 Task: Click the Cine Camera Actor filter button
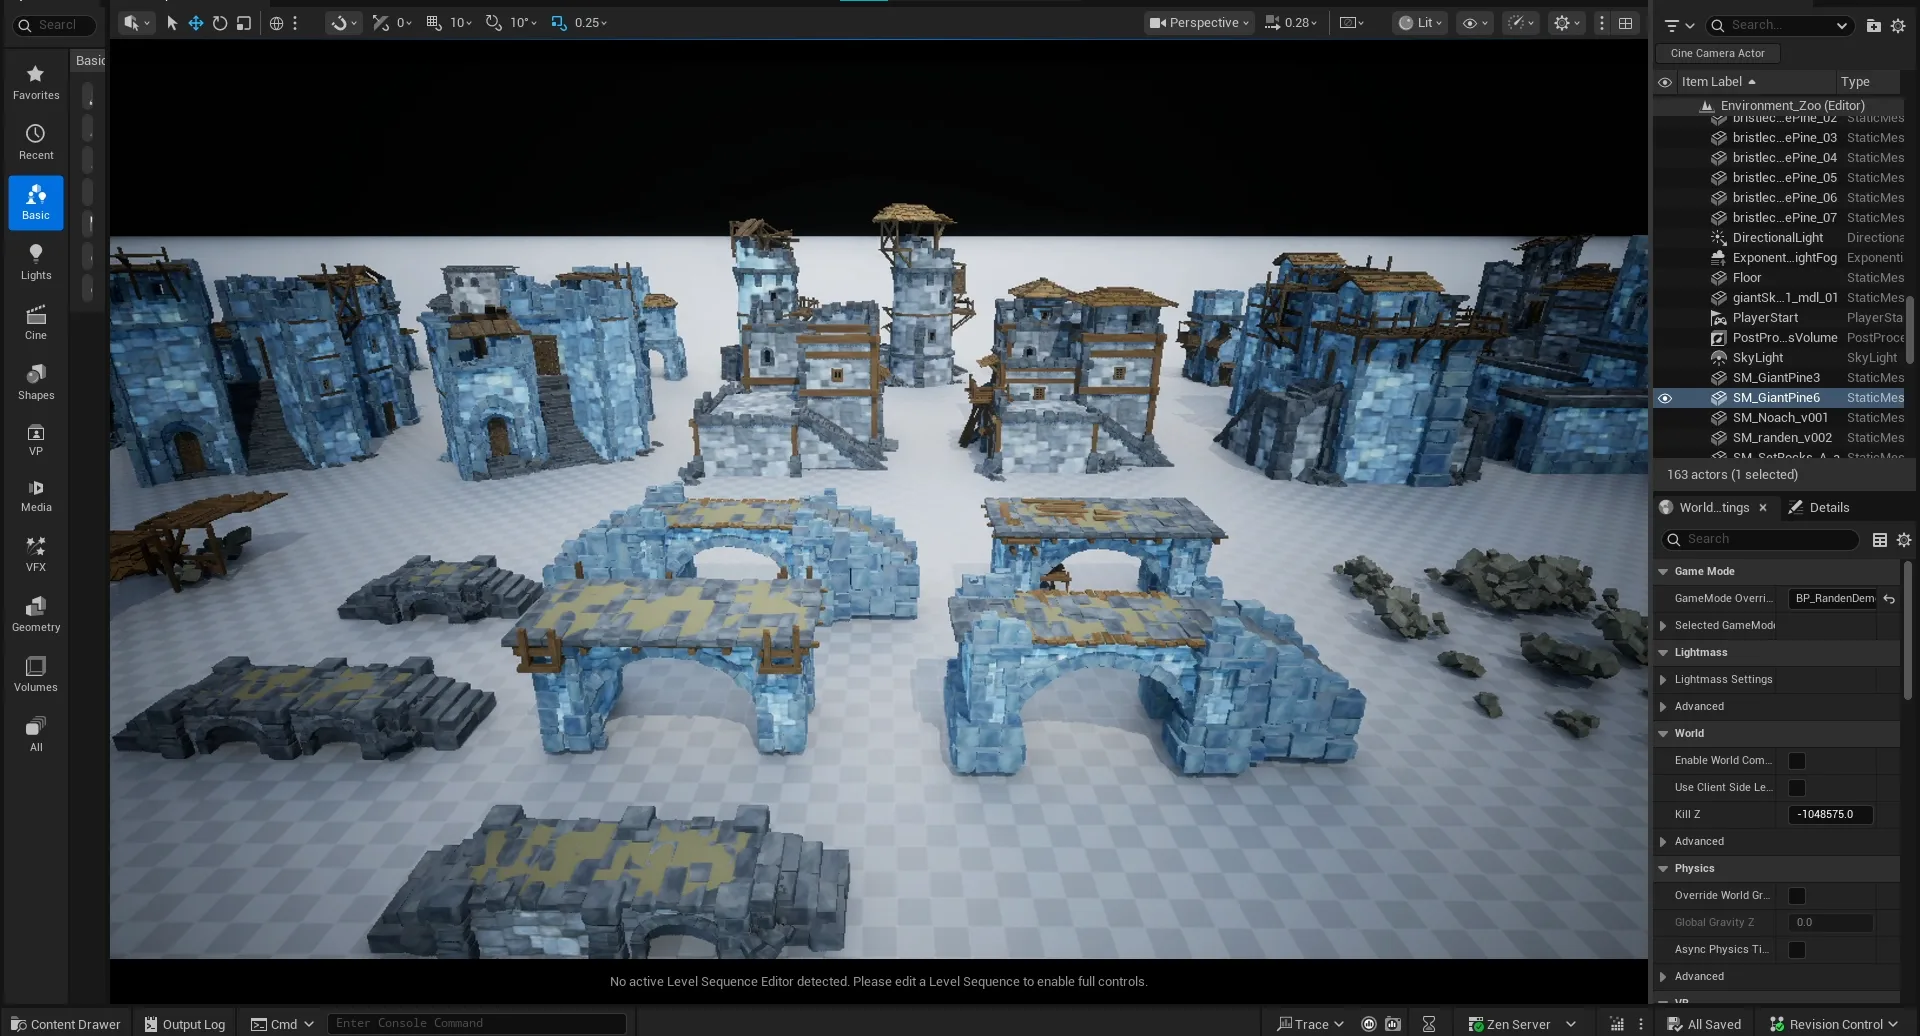tap(1717, 54)
